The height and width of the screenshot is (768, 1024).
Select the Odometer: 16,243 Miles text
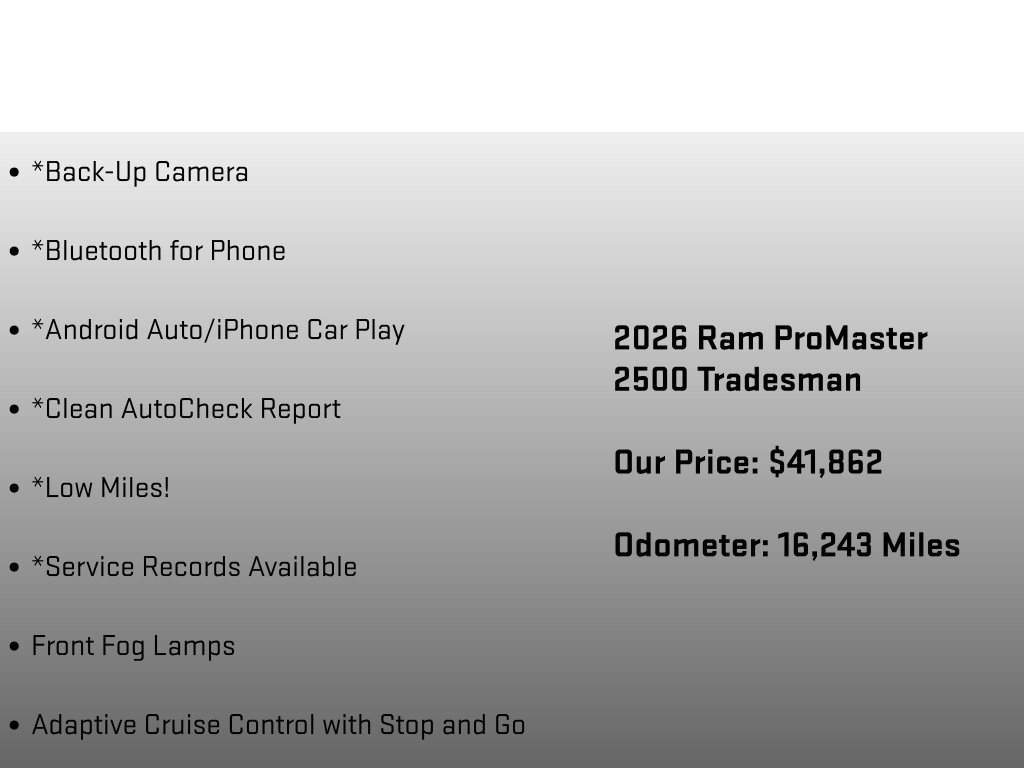[787, 545]
